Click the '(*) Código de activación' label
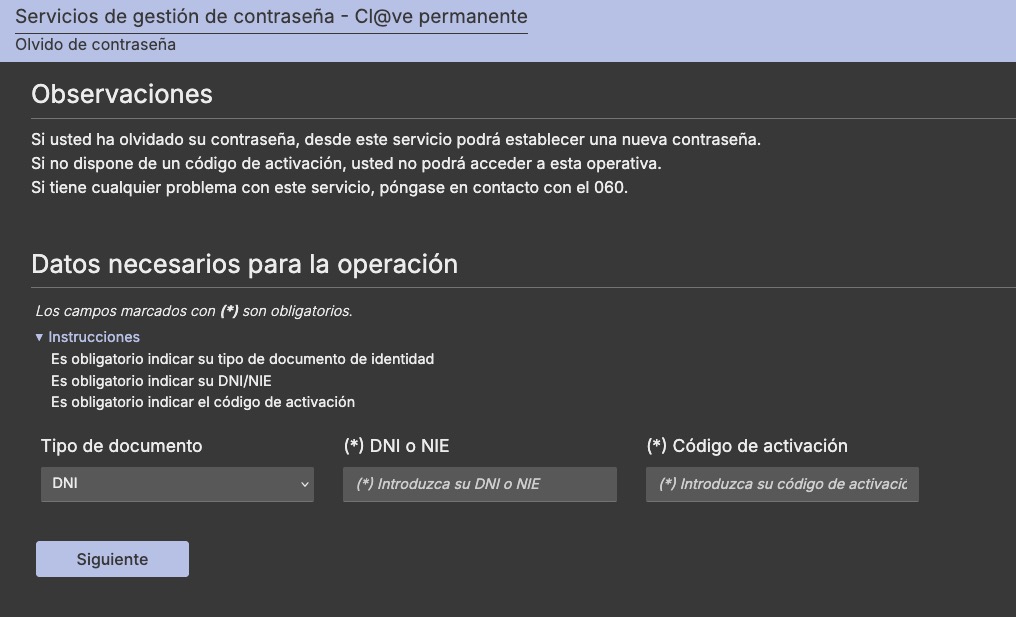 point(747,446)
